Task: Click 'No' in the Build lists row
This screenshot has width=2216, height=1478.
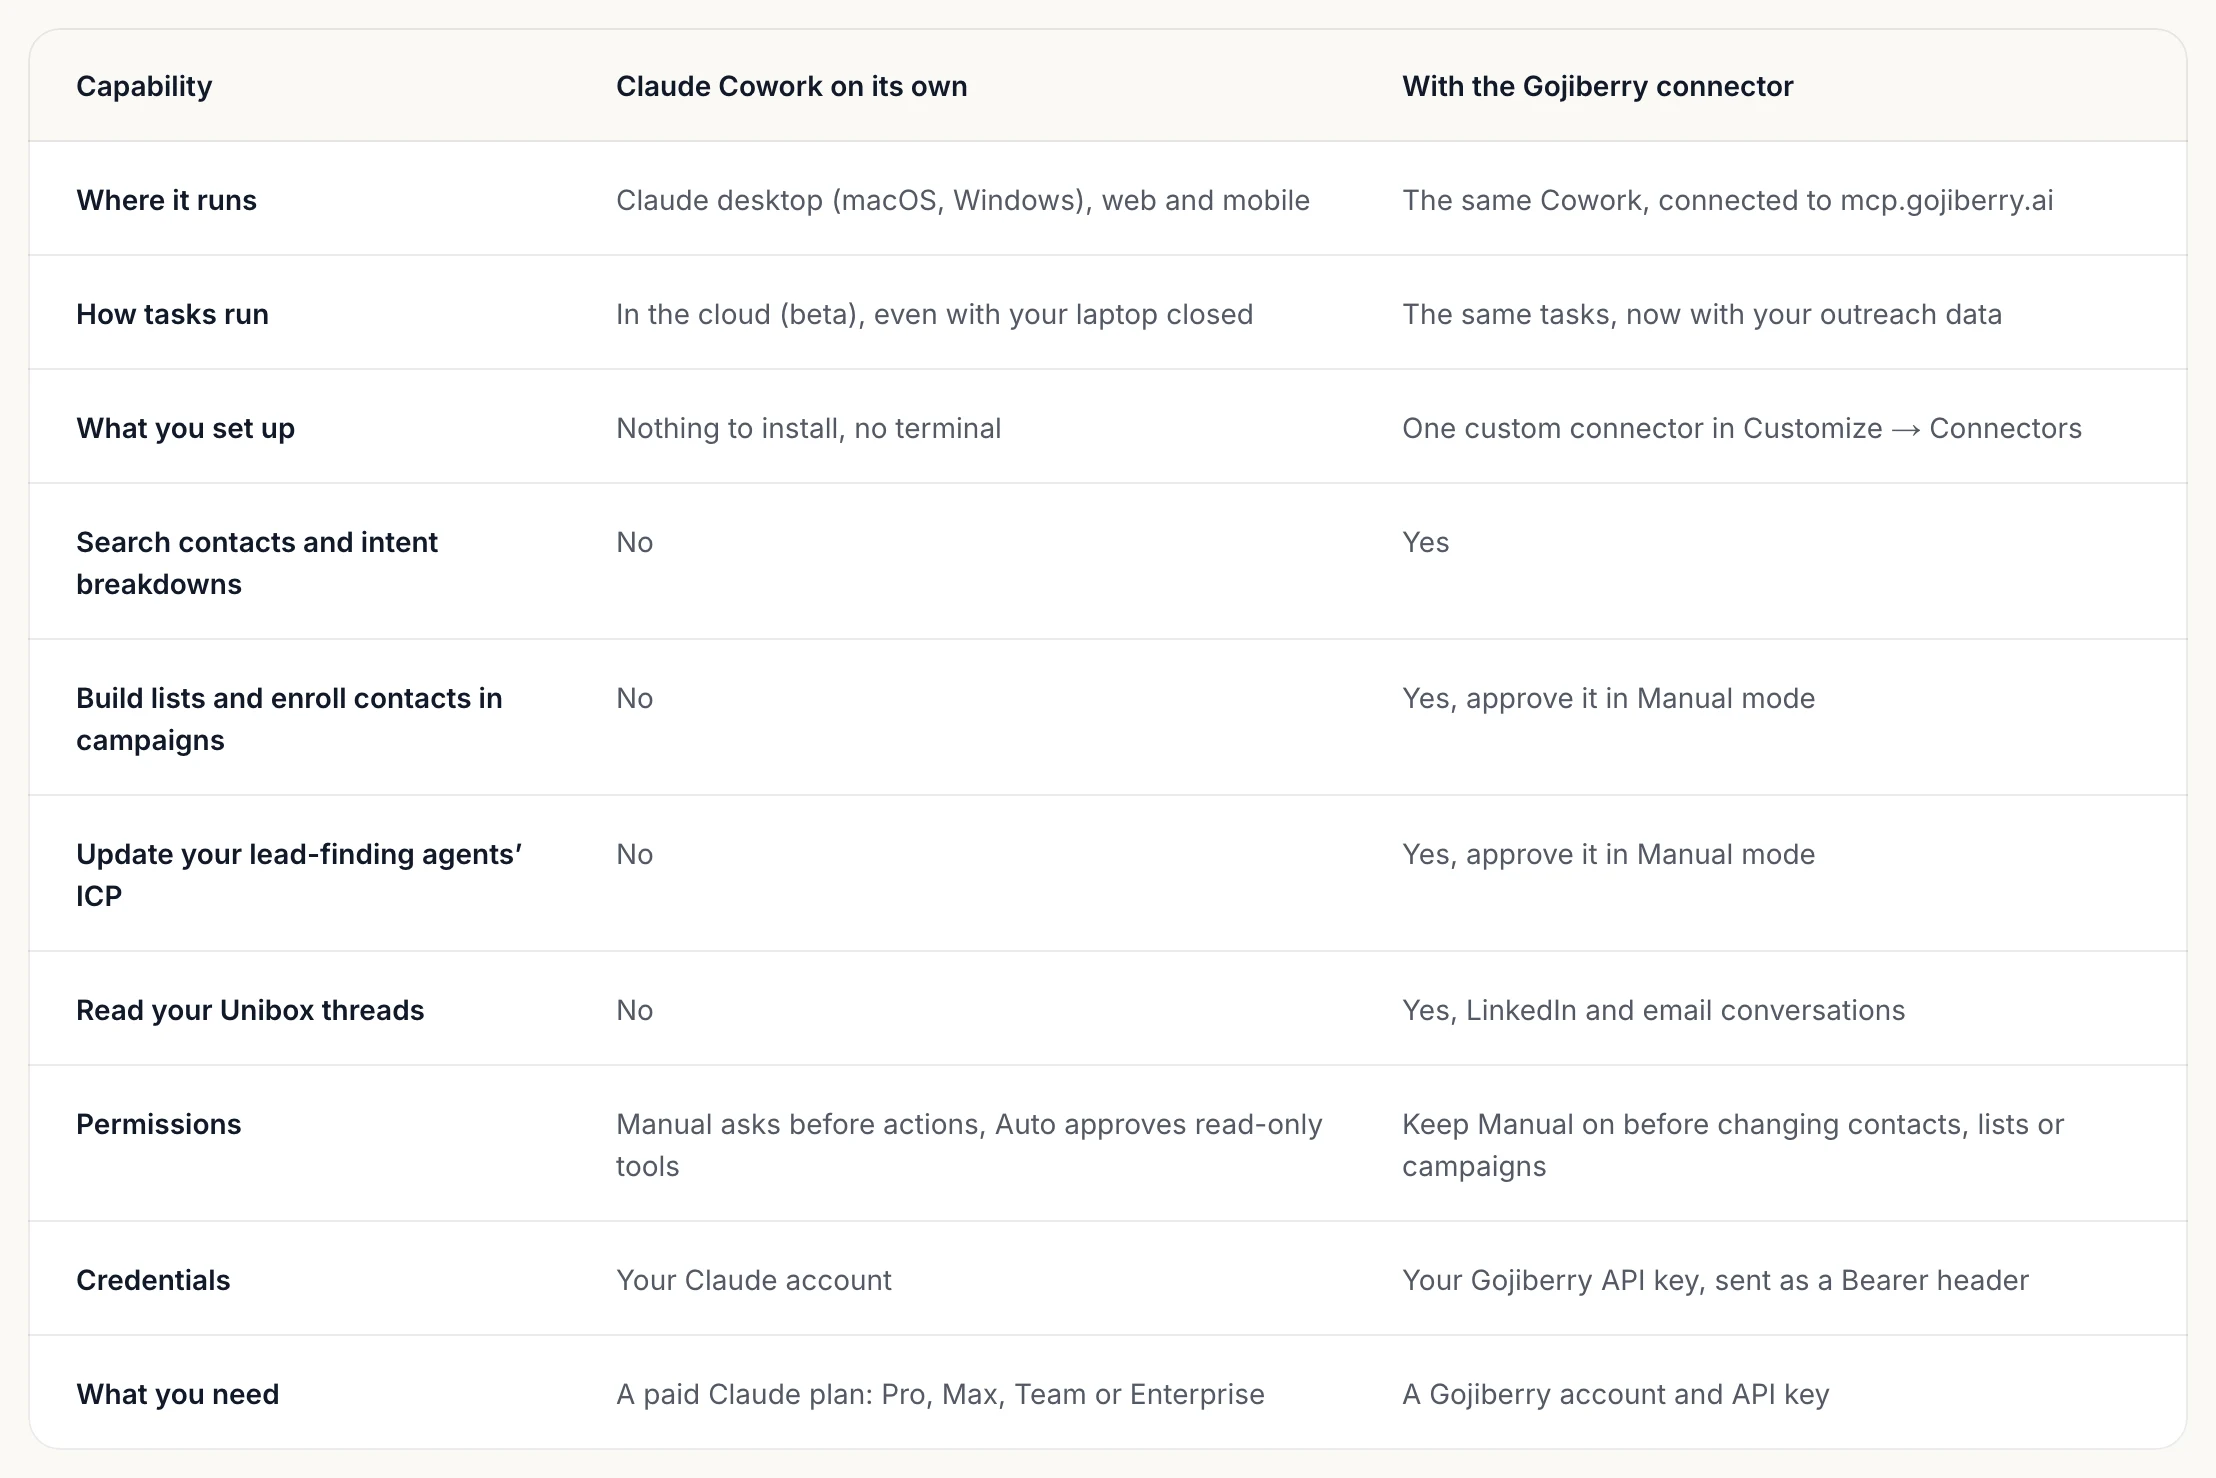Action: (634, 698)
